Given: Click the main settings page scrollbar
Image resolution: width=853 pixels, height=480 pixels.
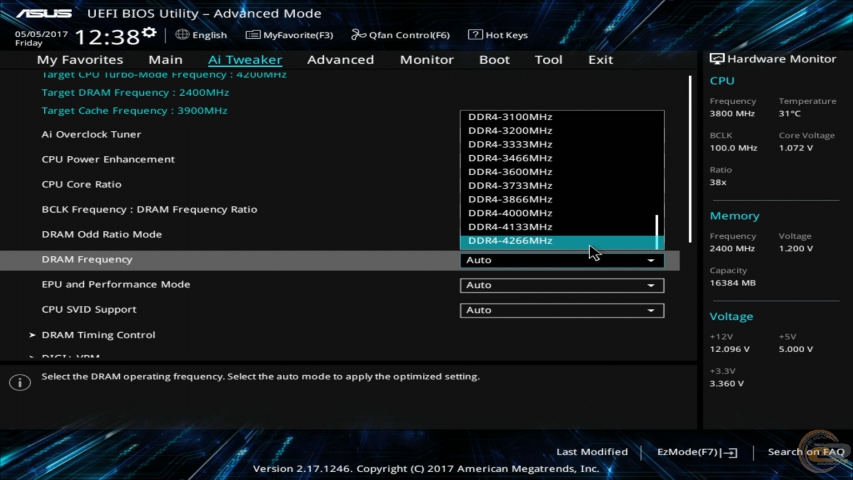Looking at the screenshot, I should point(690,159).
